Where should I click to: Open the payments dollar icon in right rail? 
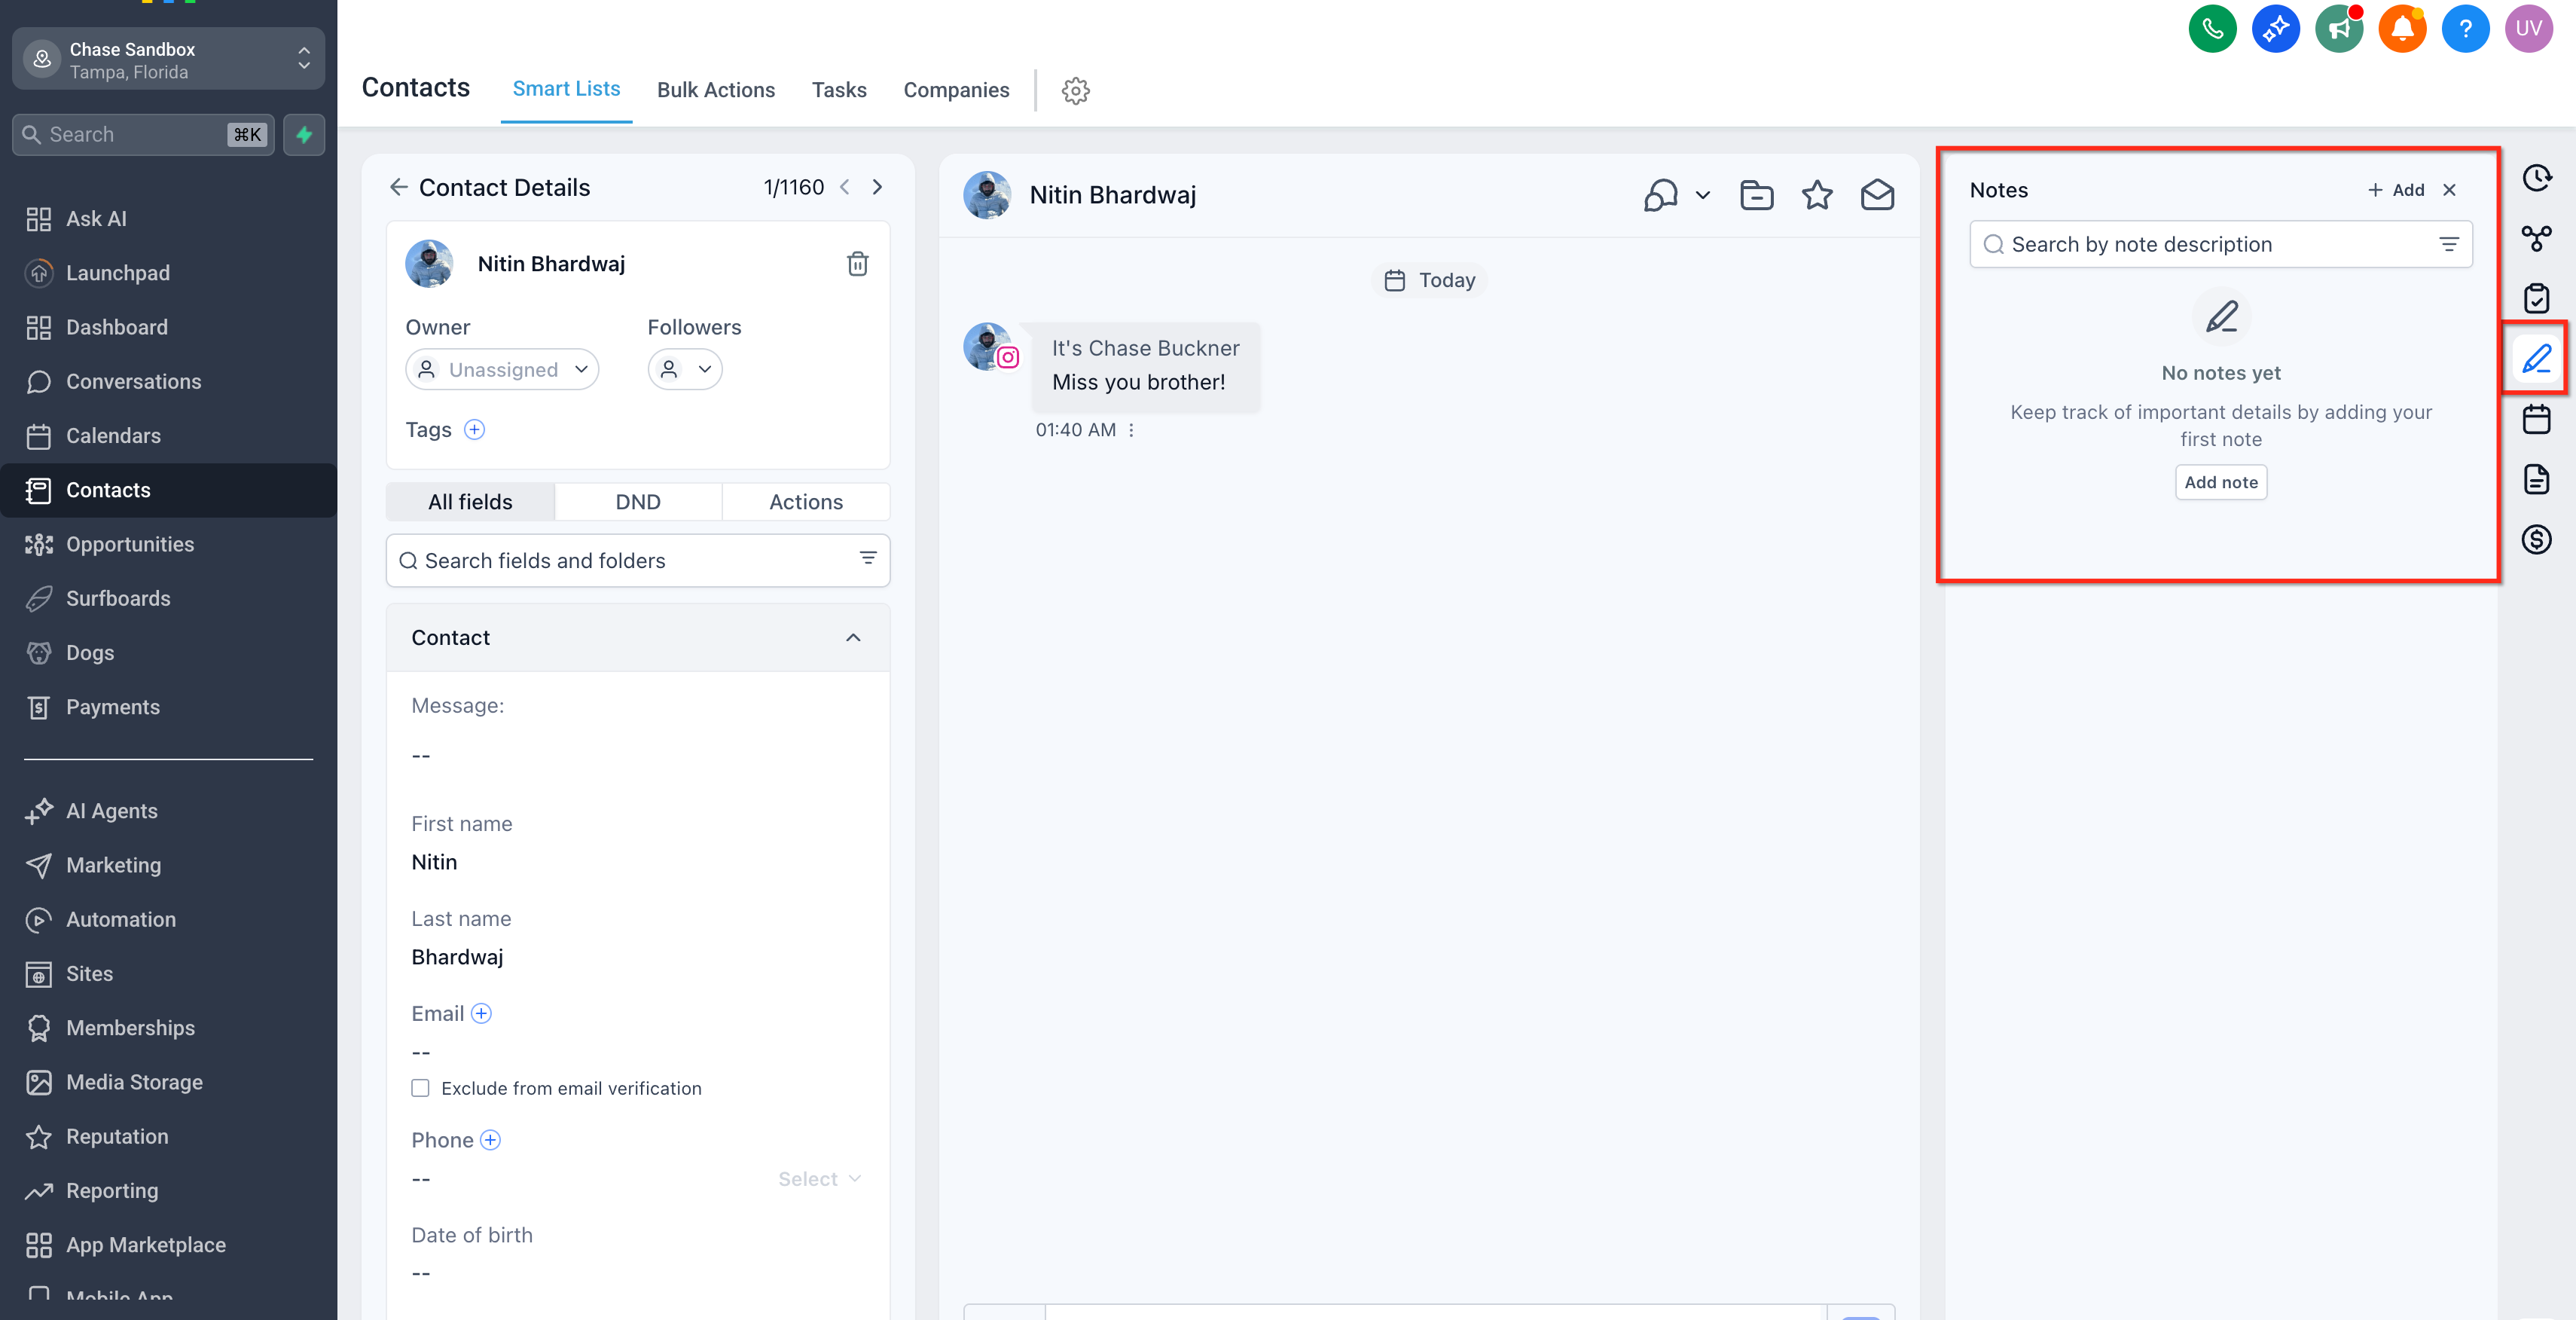[x=2536, y=540]
